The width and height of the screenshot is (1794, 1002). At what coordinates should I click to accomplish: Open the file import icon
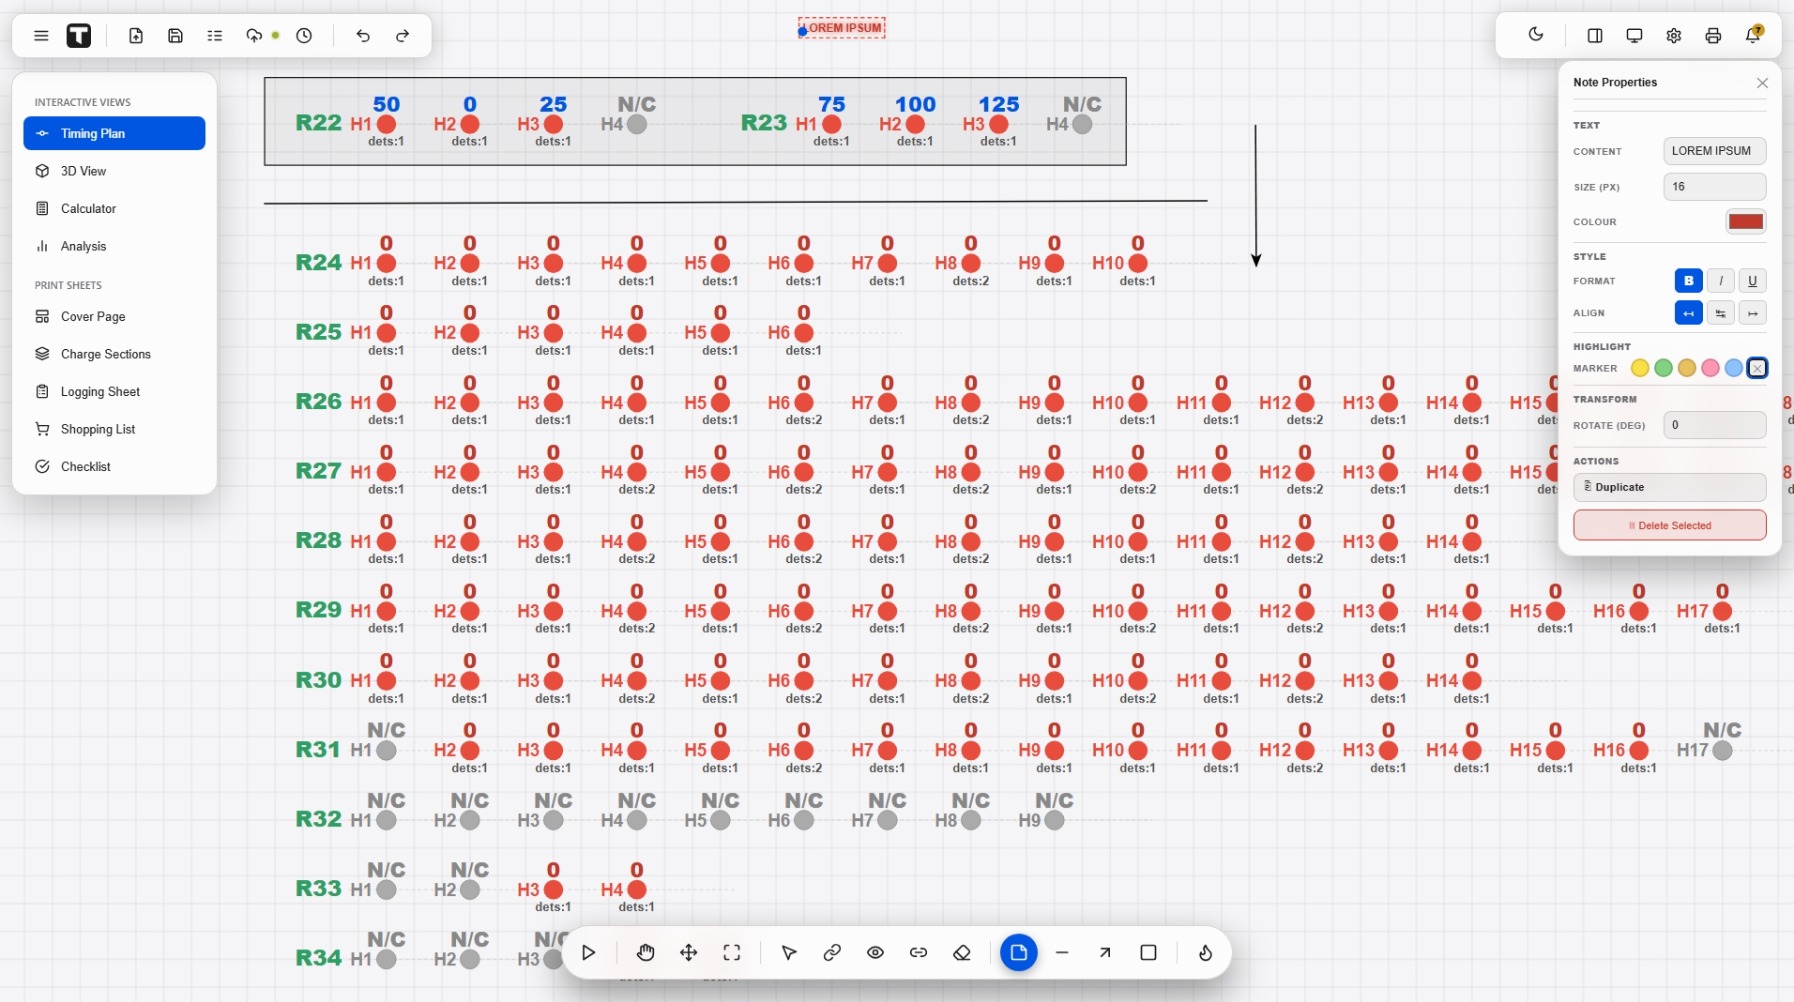pos(136,36)
